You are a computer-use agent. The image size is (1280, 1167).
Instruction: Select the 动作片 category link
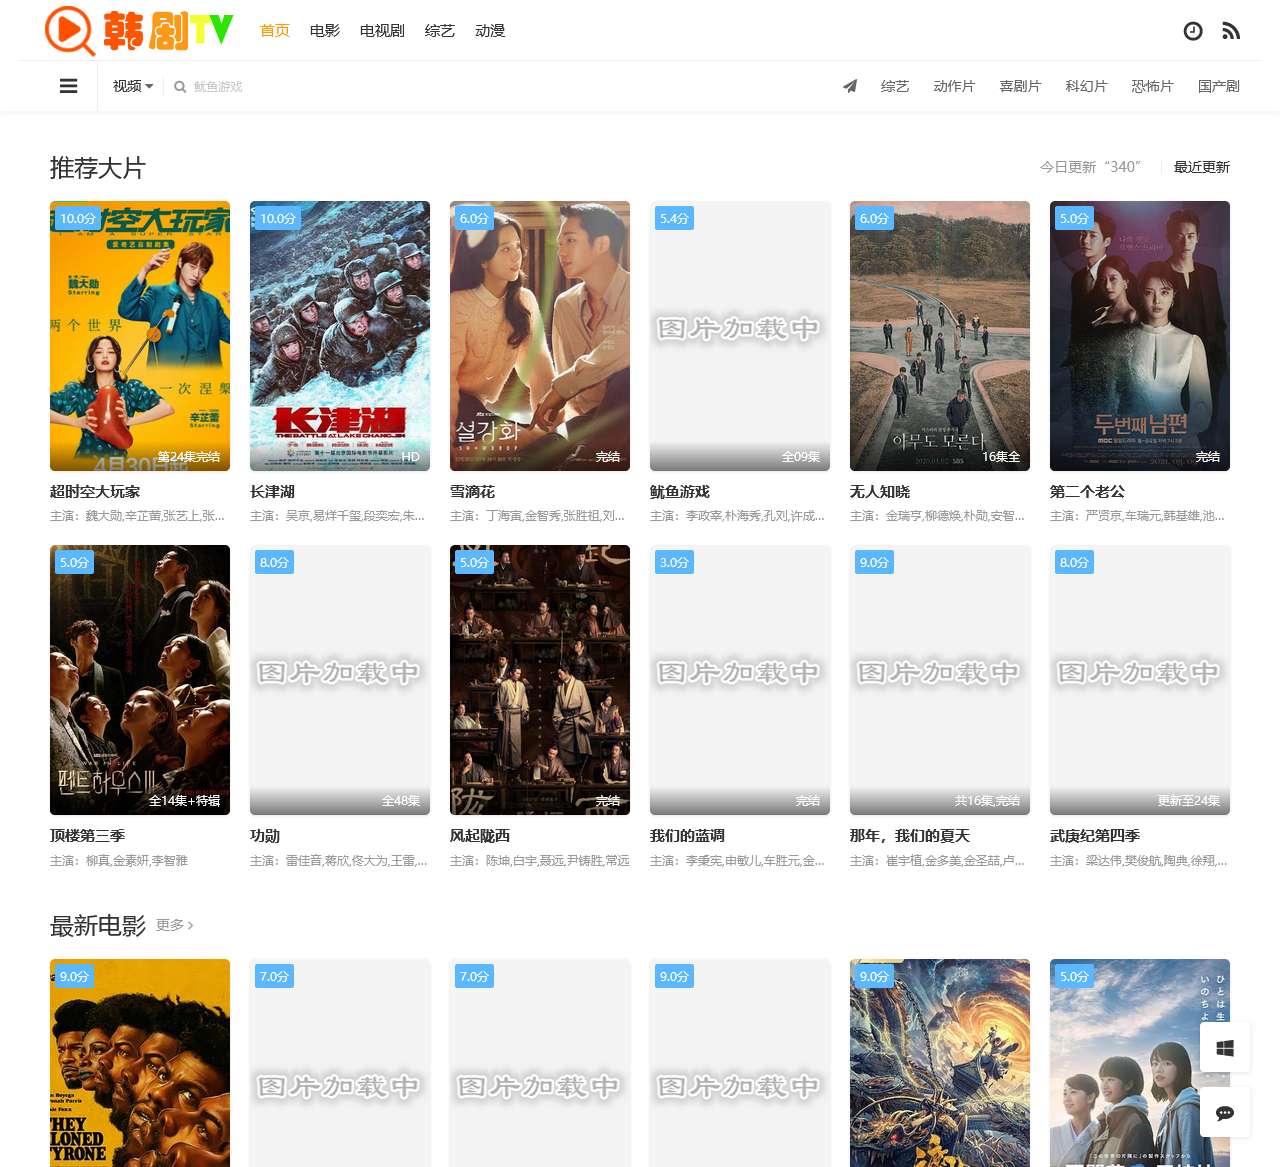[x=954, y=86]
